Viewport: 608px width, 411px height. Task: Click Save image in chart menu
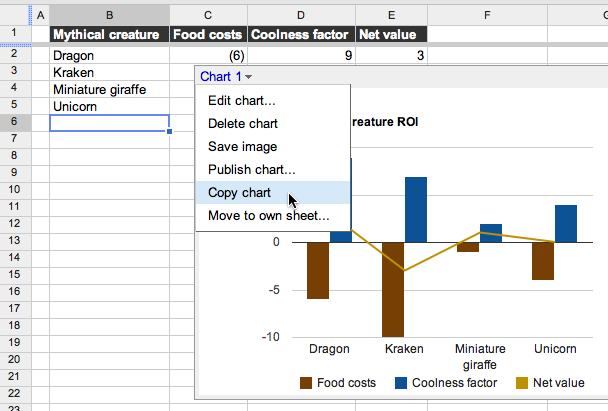point(242,146)
